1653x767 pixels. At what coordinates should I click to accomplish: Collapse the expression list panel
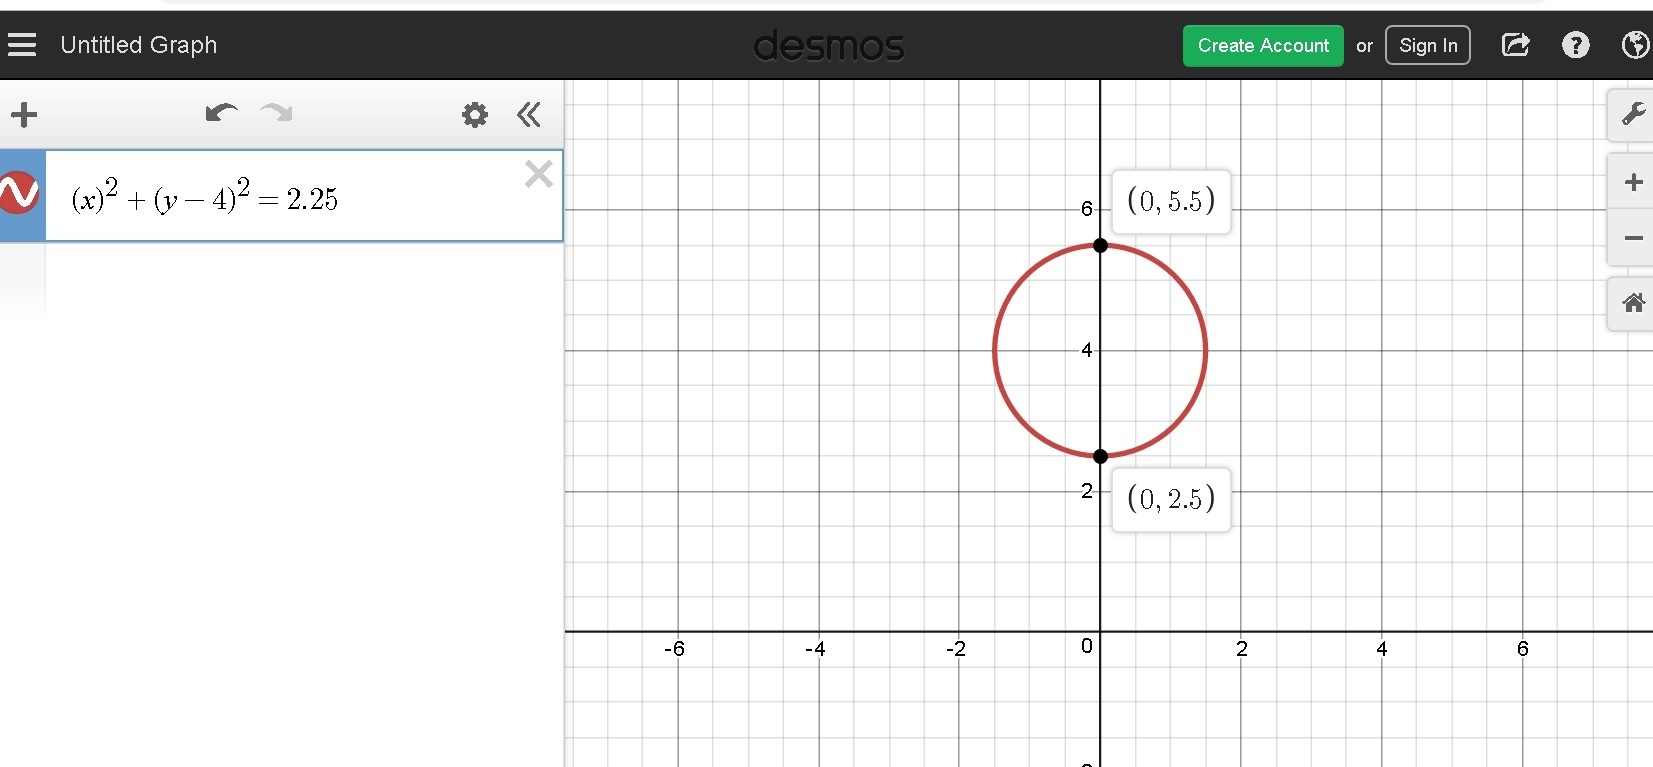click(529, 115)
